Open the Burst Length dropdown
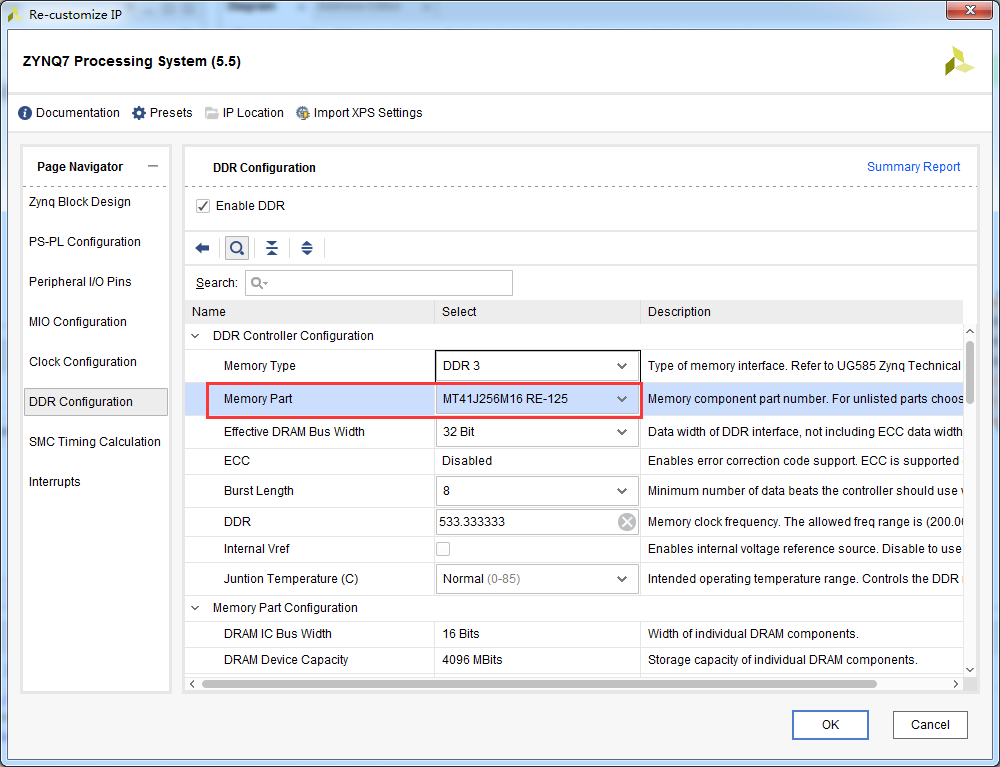The height and width of the screenshot is (767, 1000). tap(538, 491)
